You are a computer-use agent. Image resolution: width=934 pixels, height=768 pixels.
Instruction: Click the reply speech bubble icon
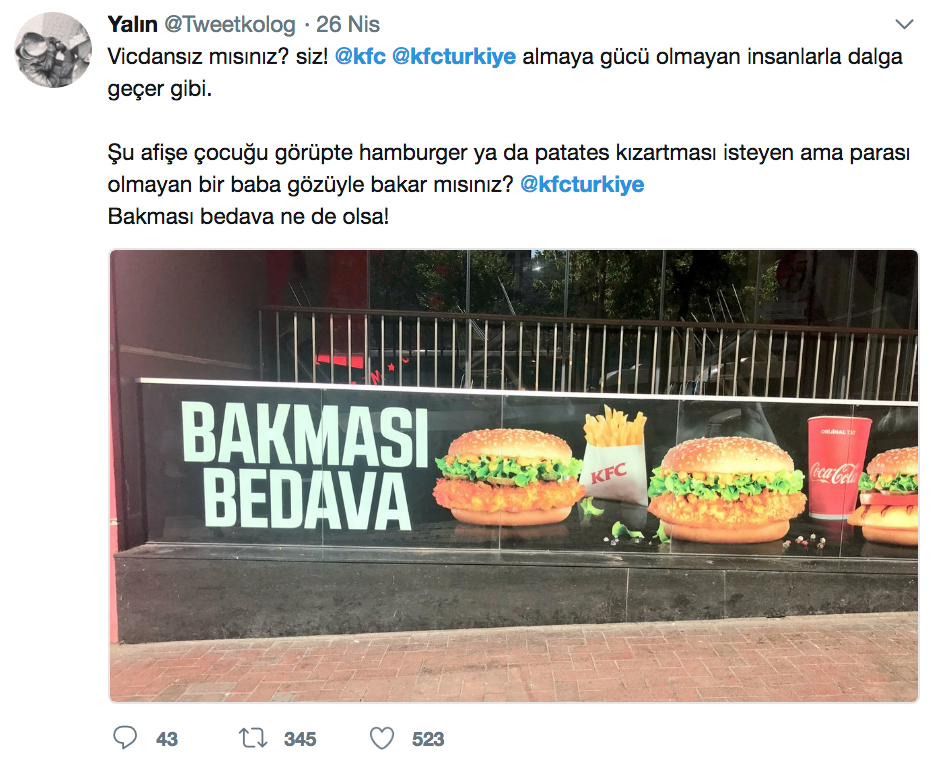pos(125,738)
